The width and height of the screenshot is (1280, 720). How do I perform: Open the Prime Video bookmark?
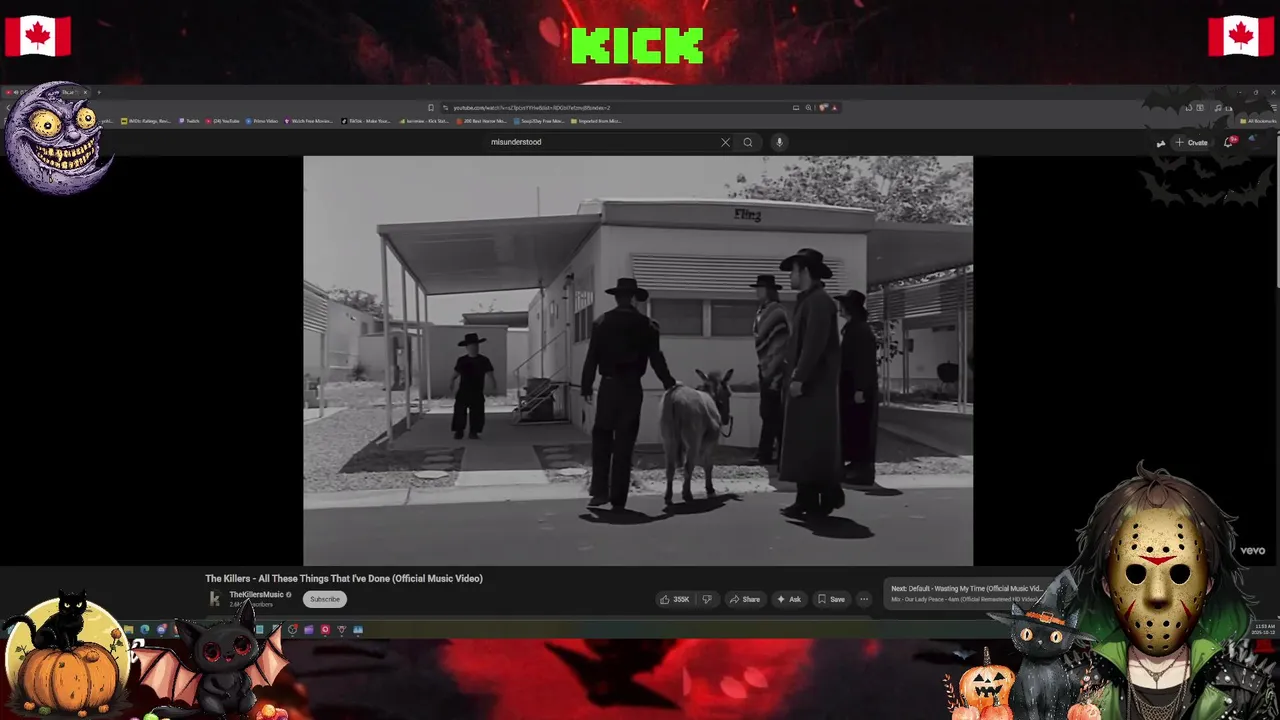[x=262, y=121]
